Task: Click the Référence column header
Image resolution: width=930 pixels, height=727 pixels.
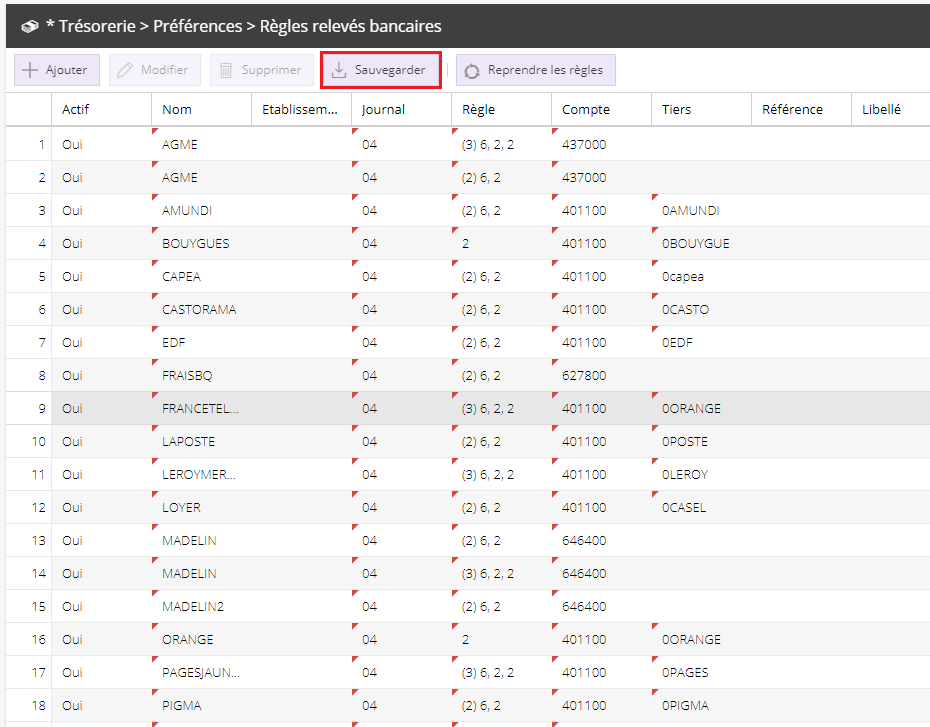Action: click(802, 109)
